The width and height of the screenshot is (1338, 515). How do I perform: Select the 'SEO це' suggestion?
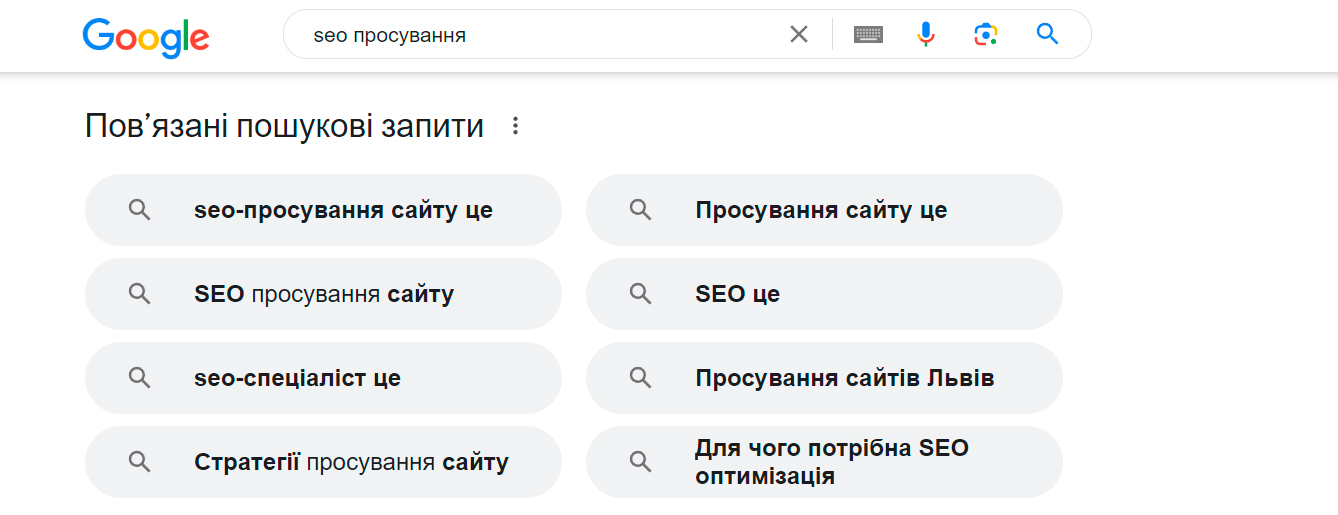pyautogui.click(x=737, y=294)
